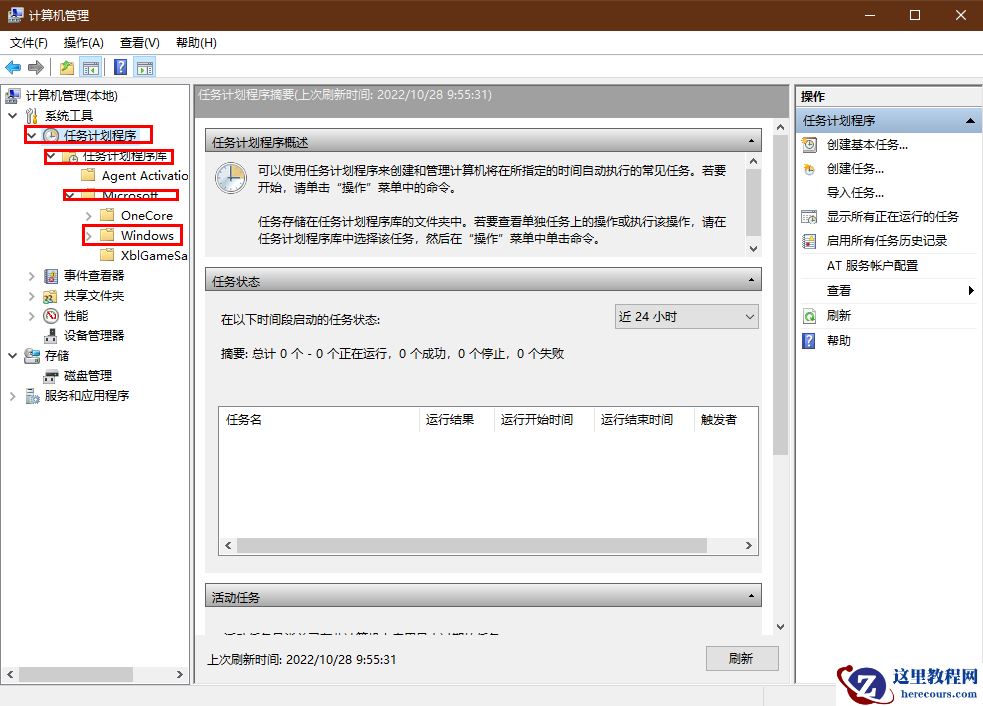Collapse the 任务计划程序概述 section
Screen dimensions: 983x706
click(x=750, y=140)
